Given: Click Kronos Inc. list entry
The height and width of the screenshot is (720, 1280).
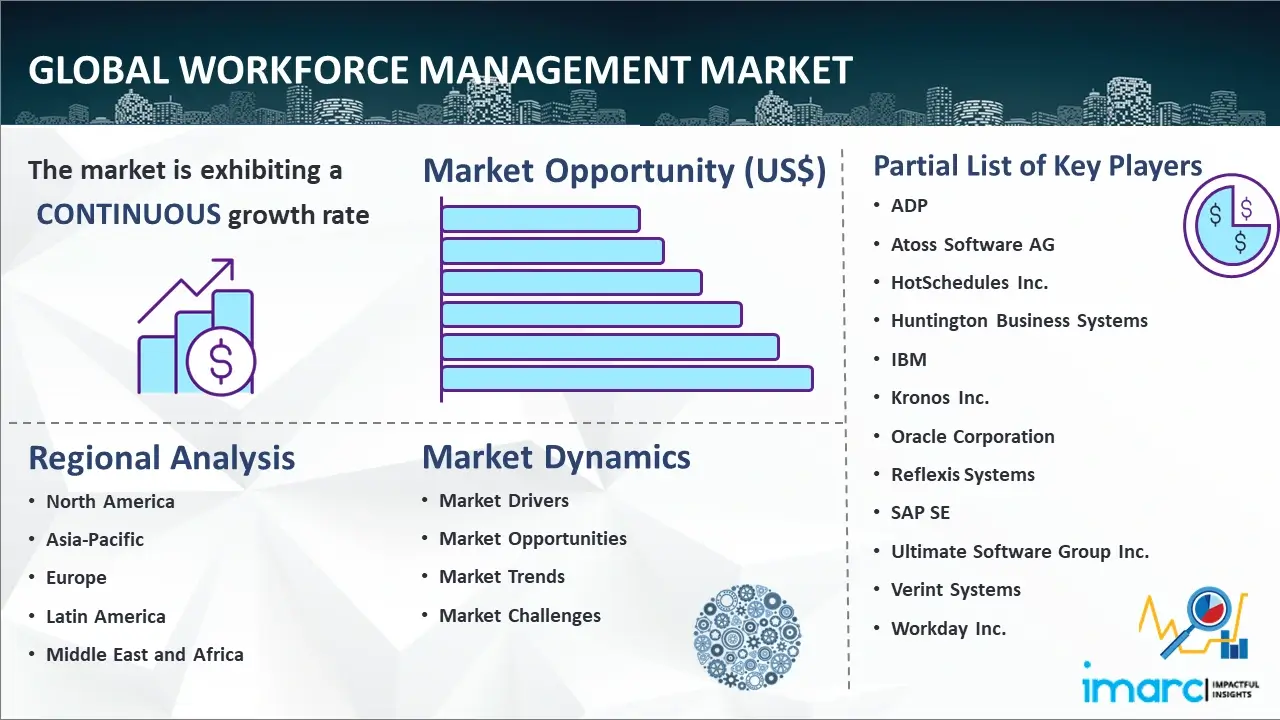Looking at the screenshot, I should [939, 398].
